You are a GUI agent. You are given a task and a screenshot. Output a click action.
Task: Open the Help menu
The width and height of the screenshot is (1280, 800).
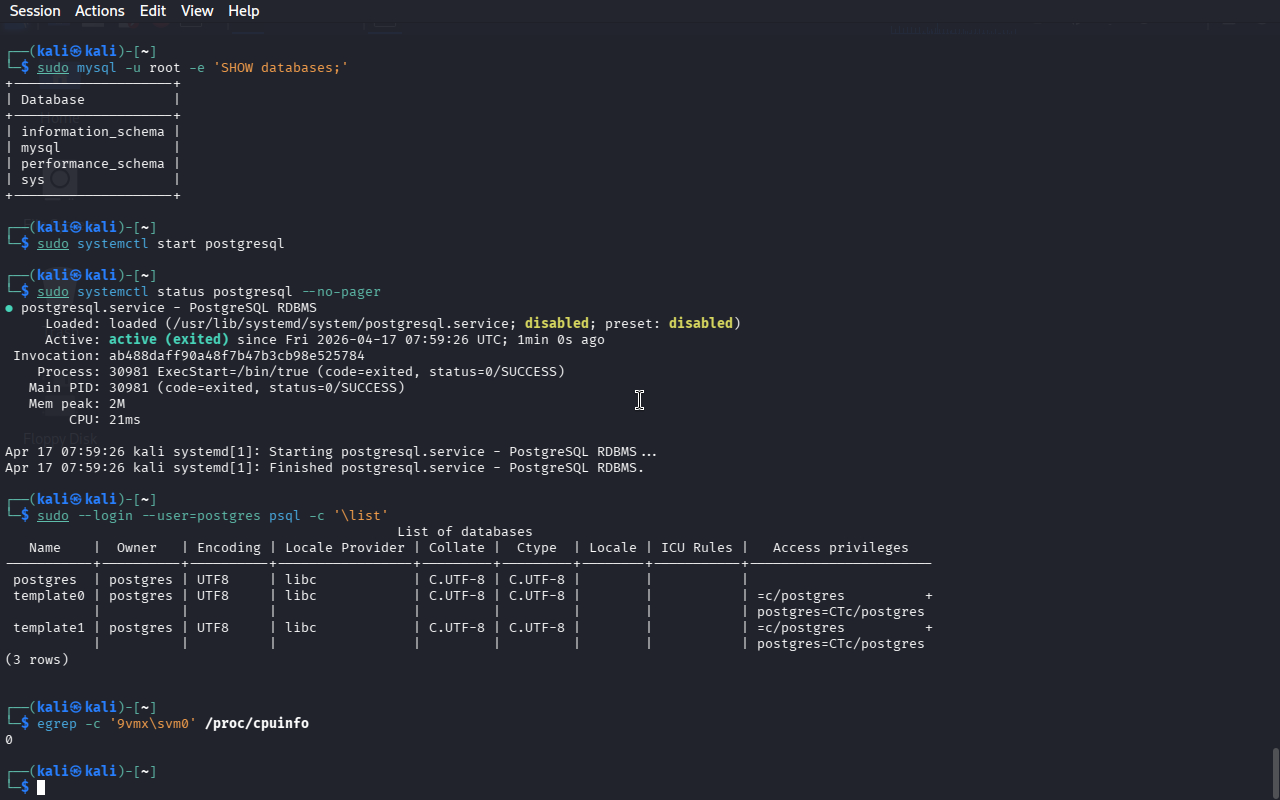[243, 11]
